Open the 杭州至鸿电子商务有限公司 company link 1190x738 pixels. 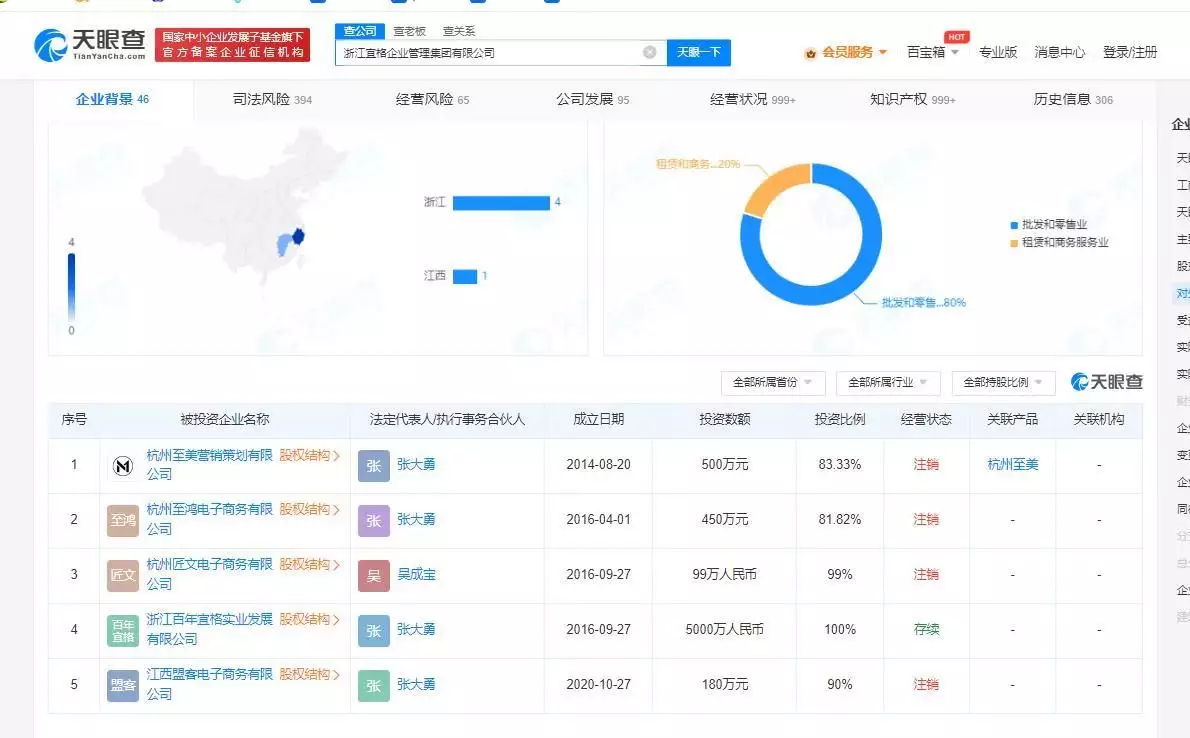tap(209, 519)
